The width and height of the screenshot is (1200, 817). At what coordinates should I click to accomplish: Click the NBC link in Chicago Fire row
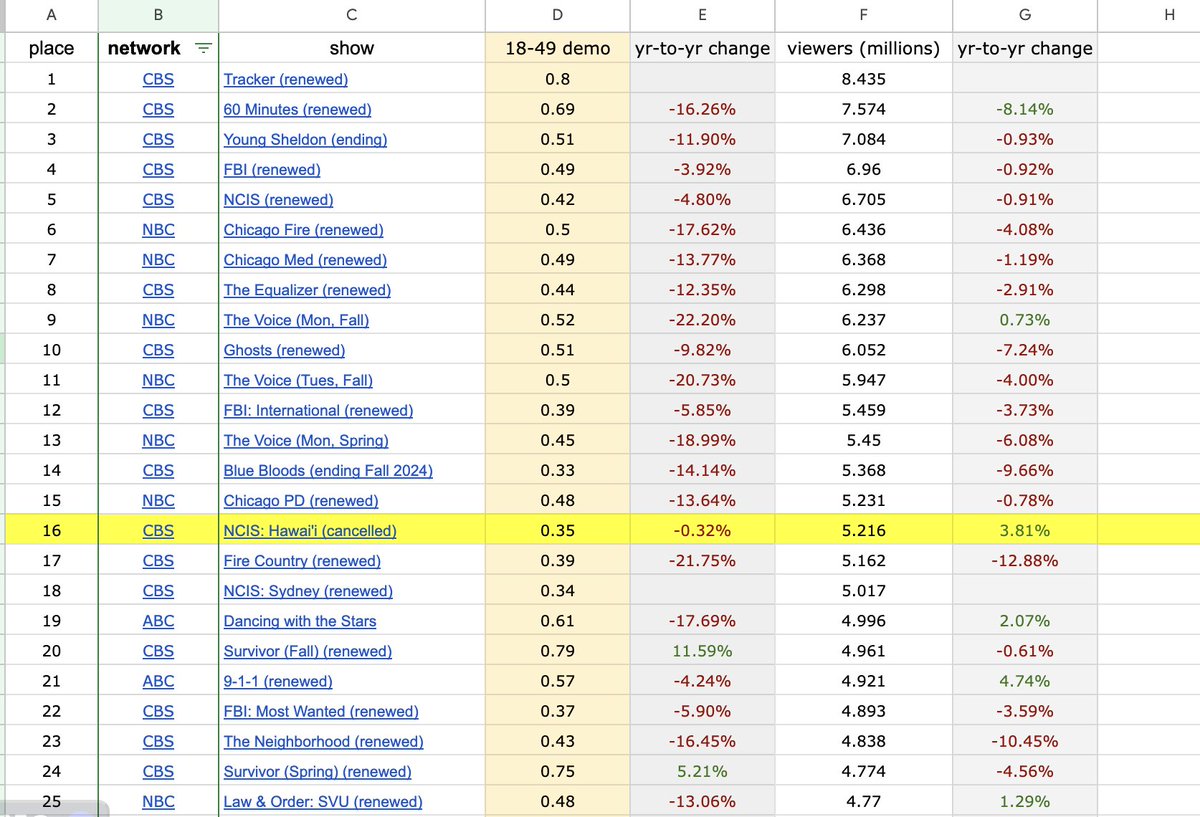[158, 229]
